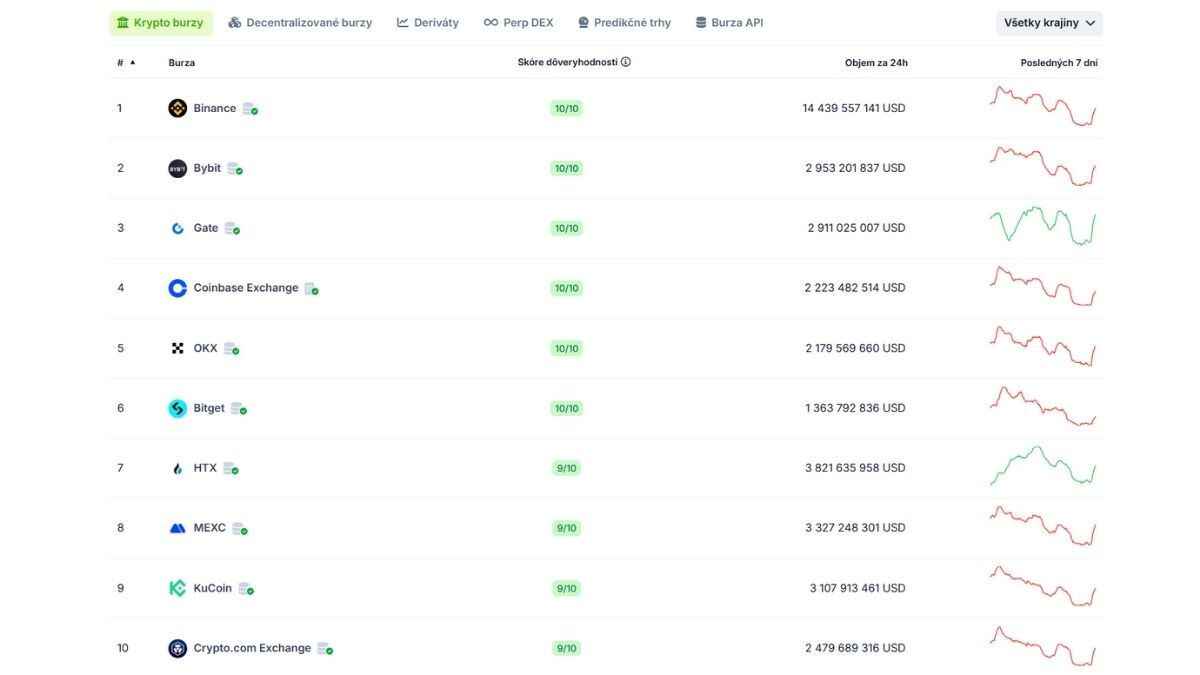This screenshot has height=675, width=1200.
Task: Click the Bybit logo icon
Action: pos(177,168)
